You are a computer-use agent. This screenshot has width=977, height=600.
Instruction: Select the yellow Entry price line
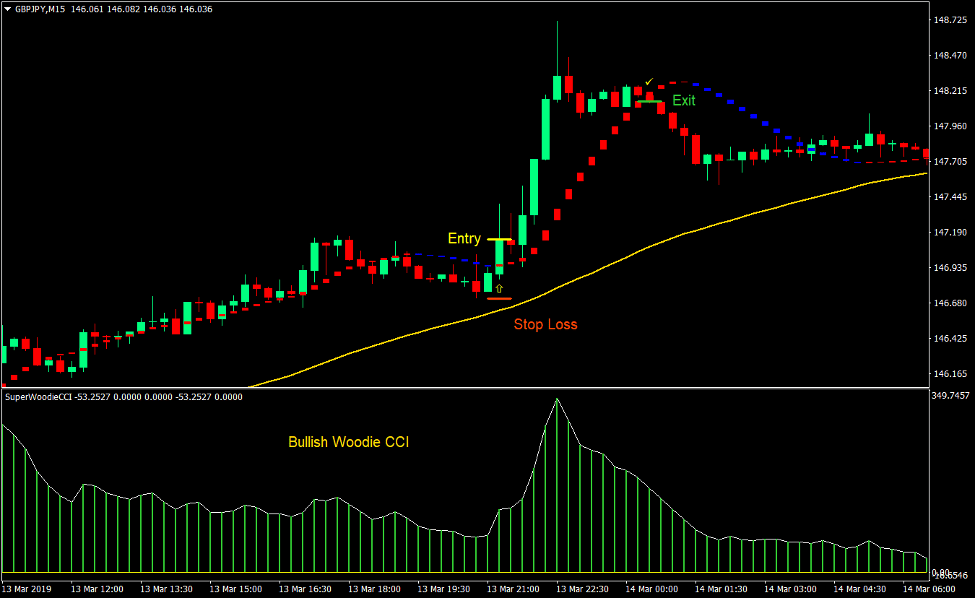498,240
